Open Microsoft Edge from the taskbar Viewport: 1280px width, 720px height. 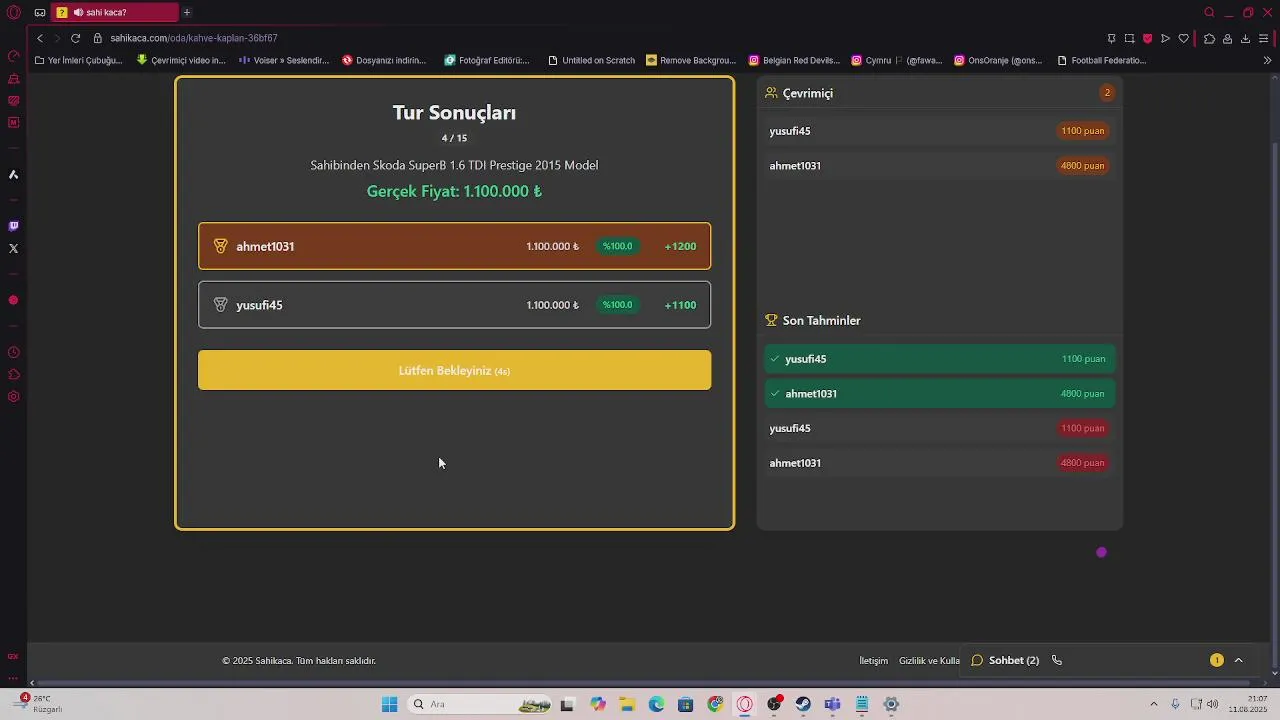656,704
